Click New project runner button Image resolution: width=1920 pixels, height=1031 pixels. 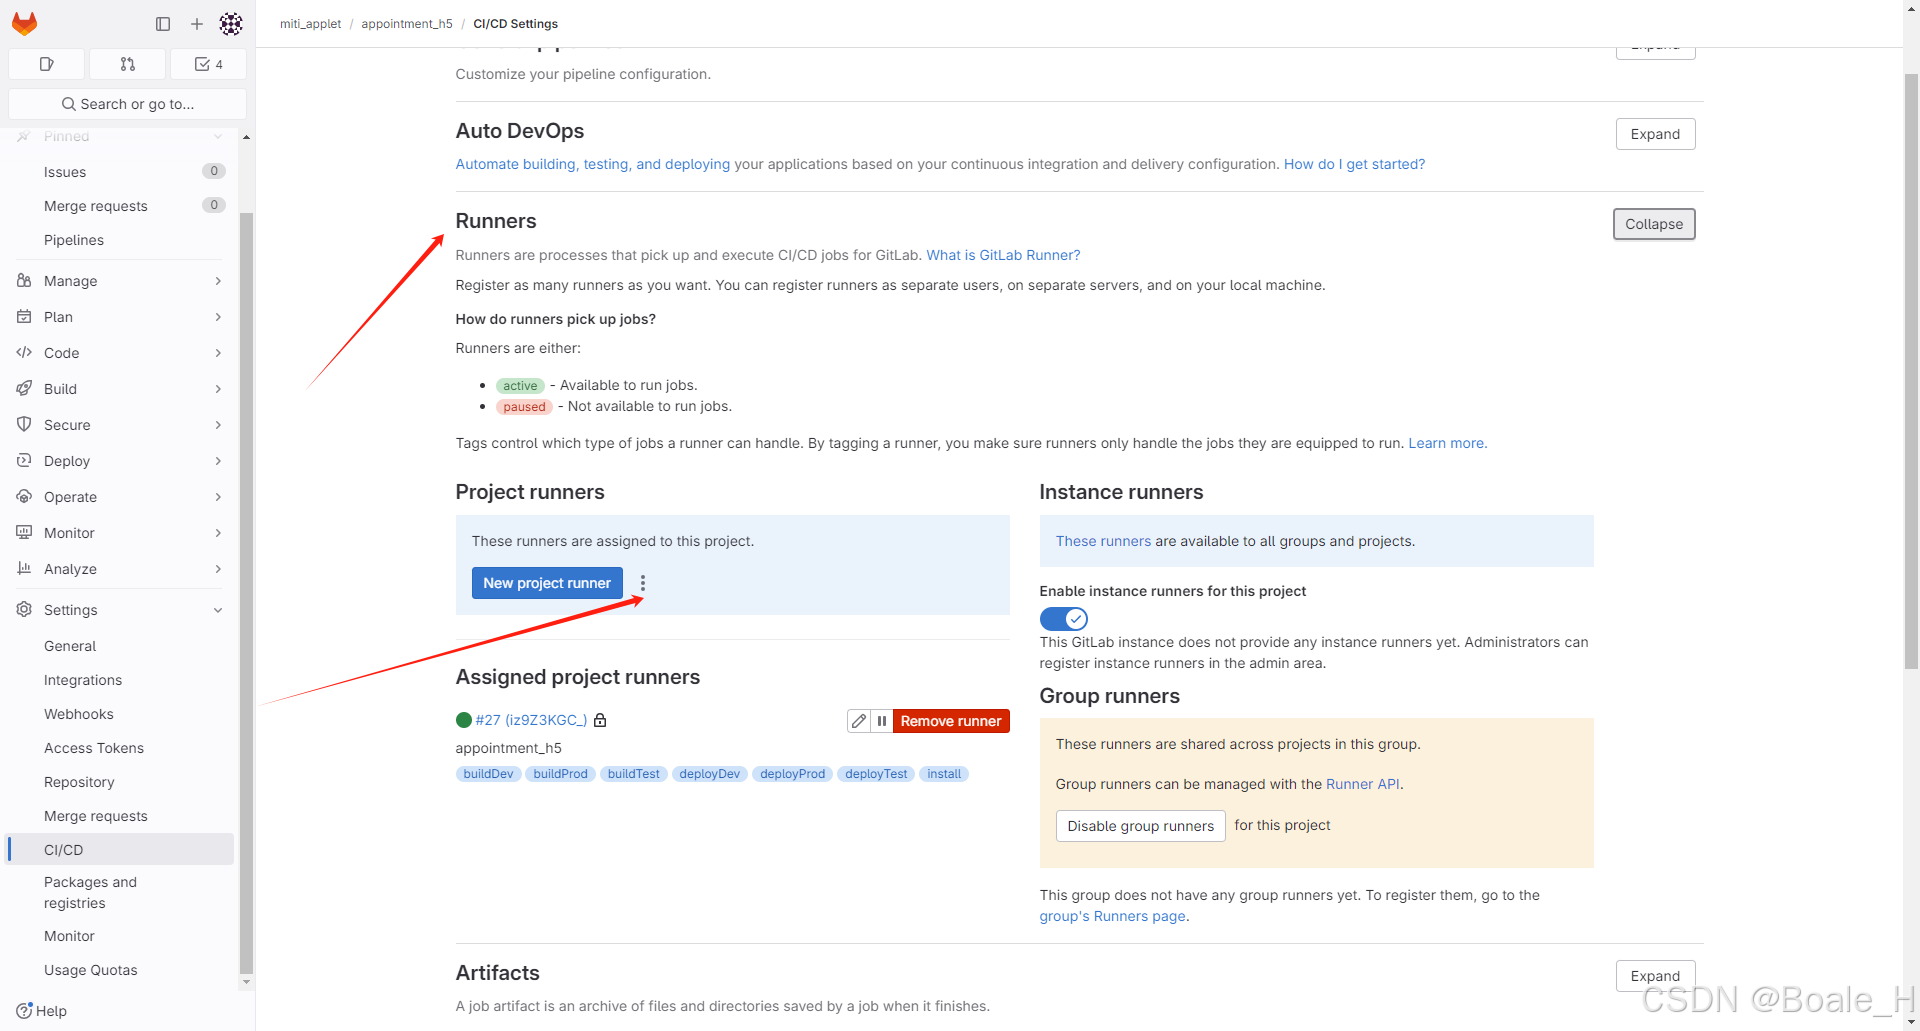coord(547,583)
